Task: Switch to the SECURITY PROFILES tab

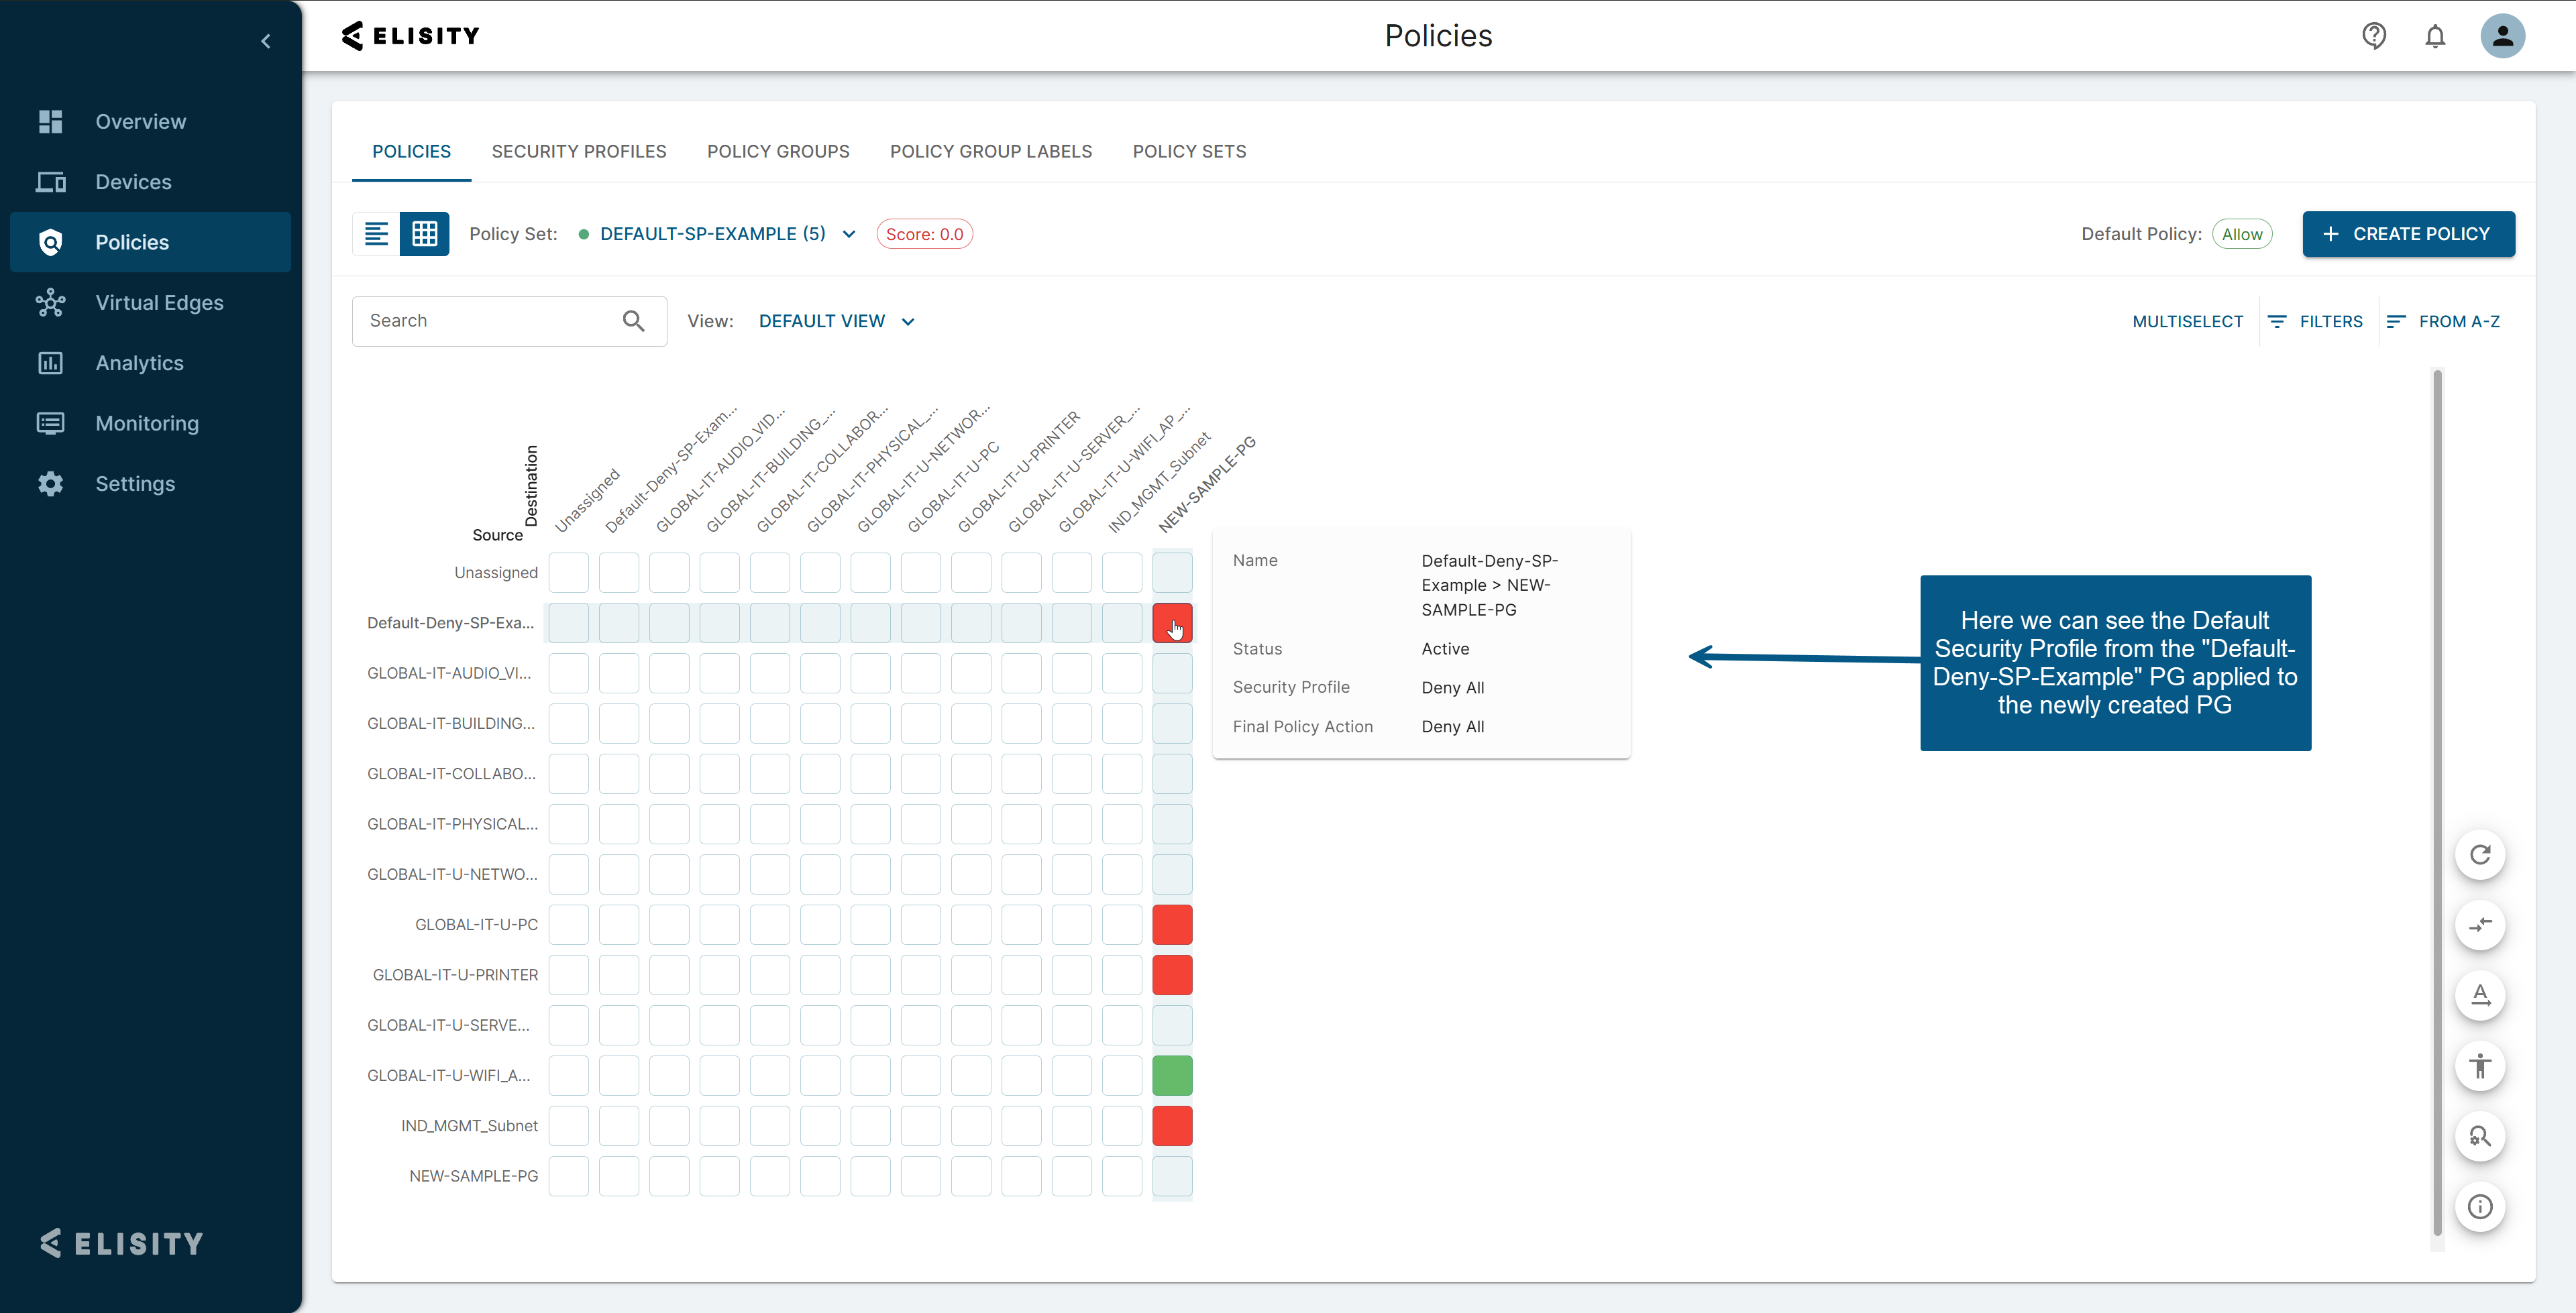Action: pos(578,151)
